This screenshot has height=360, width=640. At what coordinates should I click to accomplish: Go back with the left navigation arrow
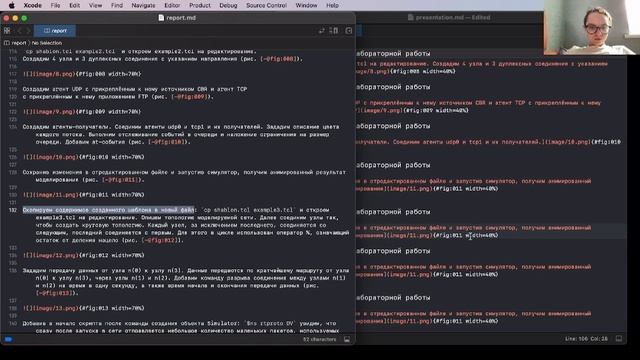pos(19,31)
